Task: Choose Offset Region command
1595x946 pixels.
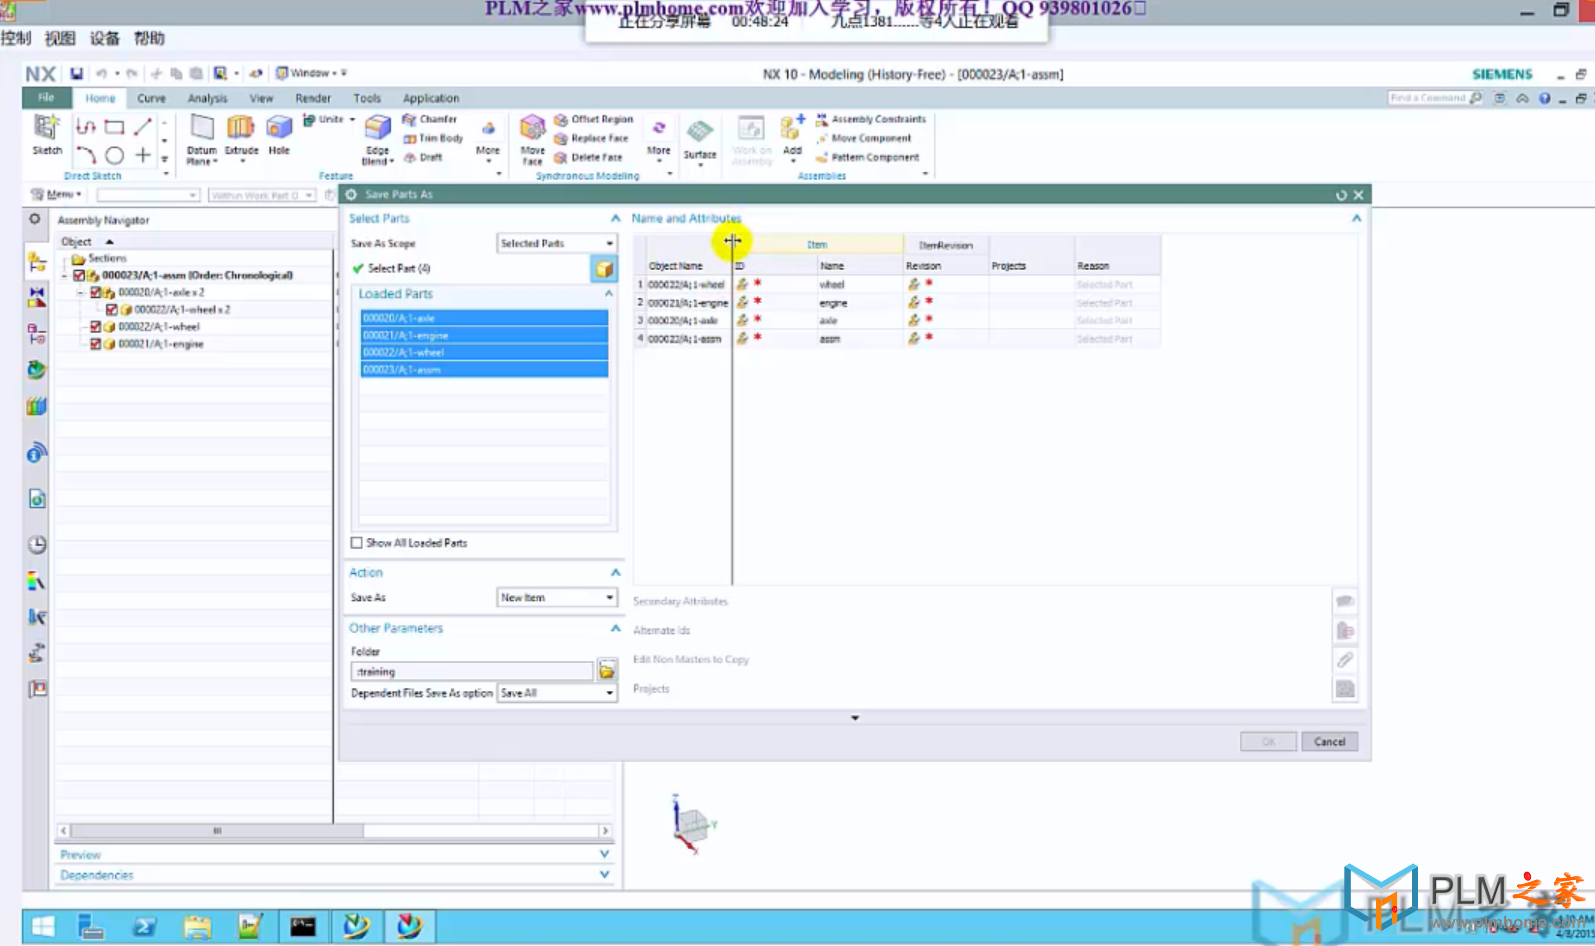Action: click(x=594, y=119)
